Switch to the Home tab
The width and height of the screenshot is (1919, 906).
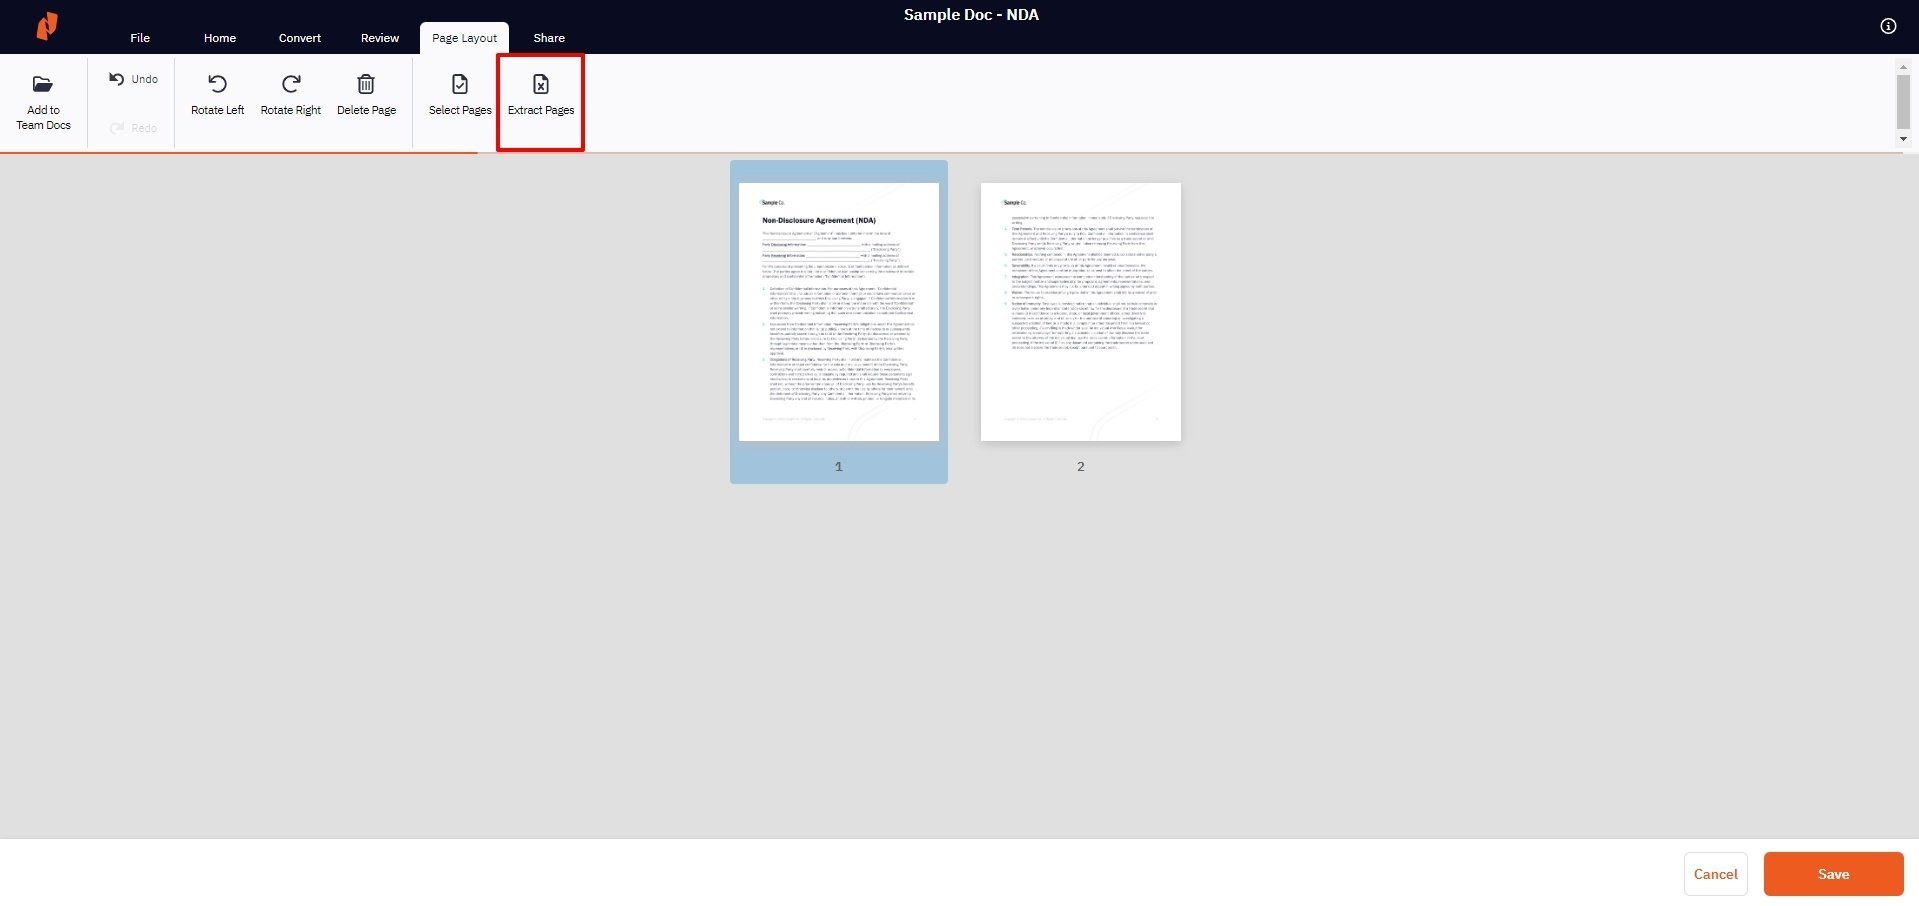[219, 38]
